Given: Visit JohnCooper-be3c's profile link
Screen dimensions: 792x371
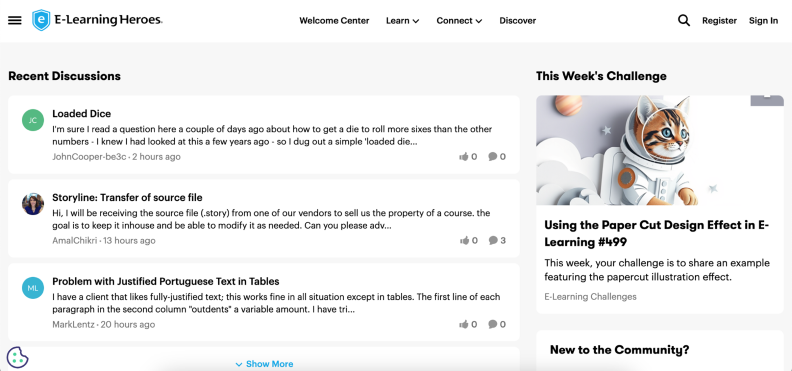Looking at the screenshot, I should coord(89,156).
